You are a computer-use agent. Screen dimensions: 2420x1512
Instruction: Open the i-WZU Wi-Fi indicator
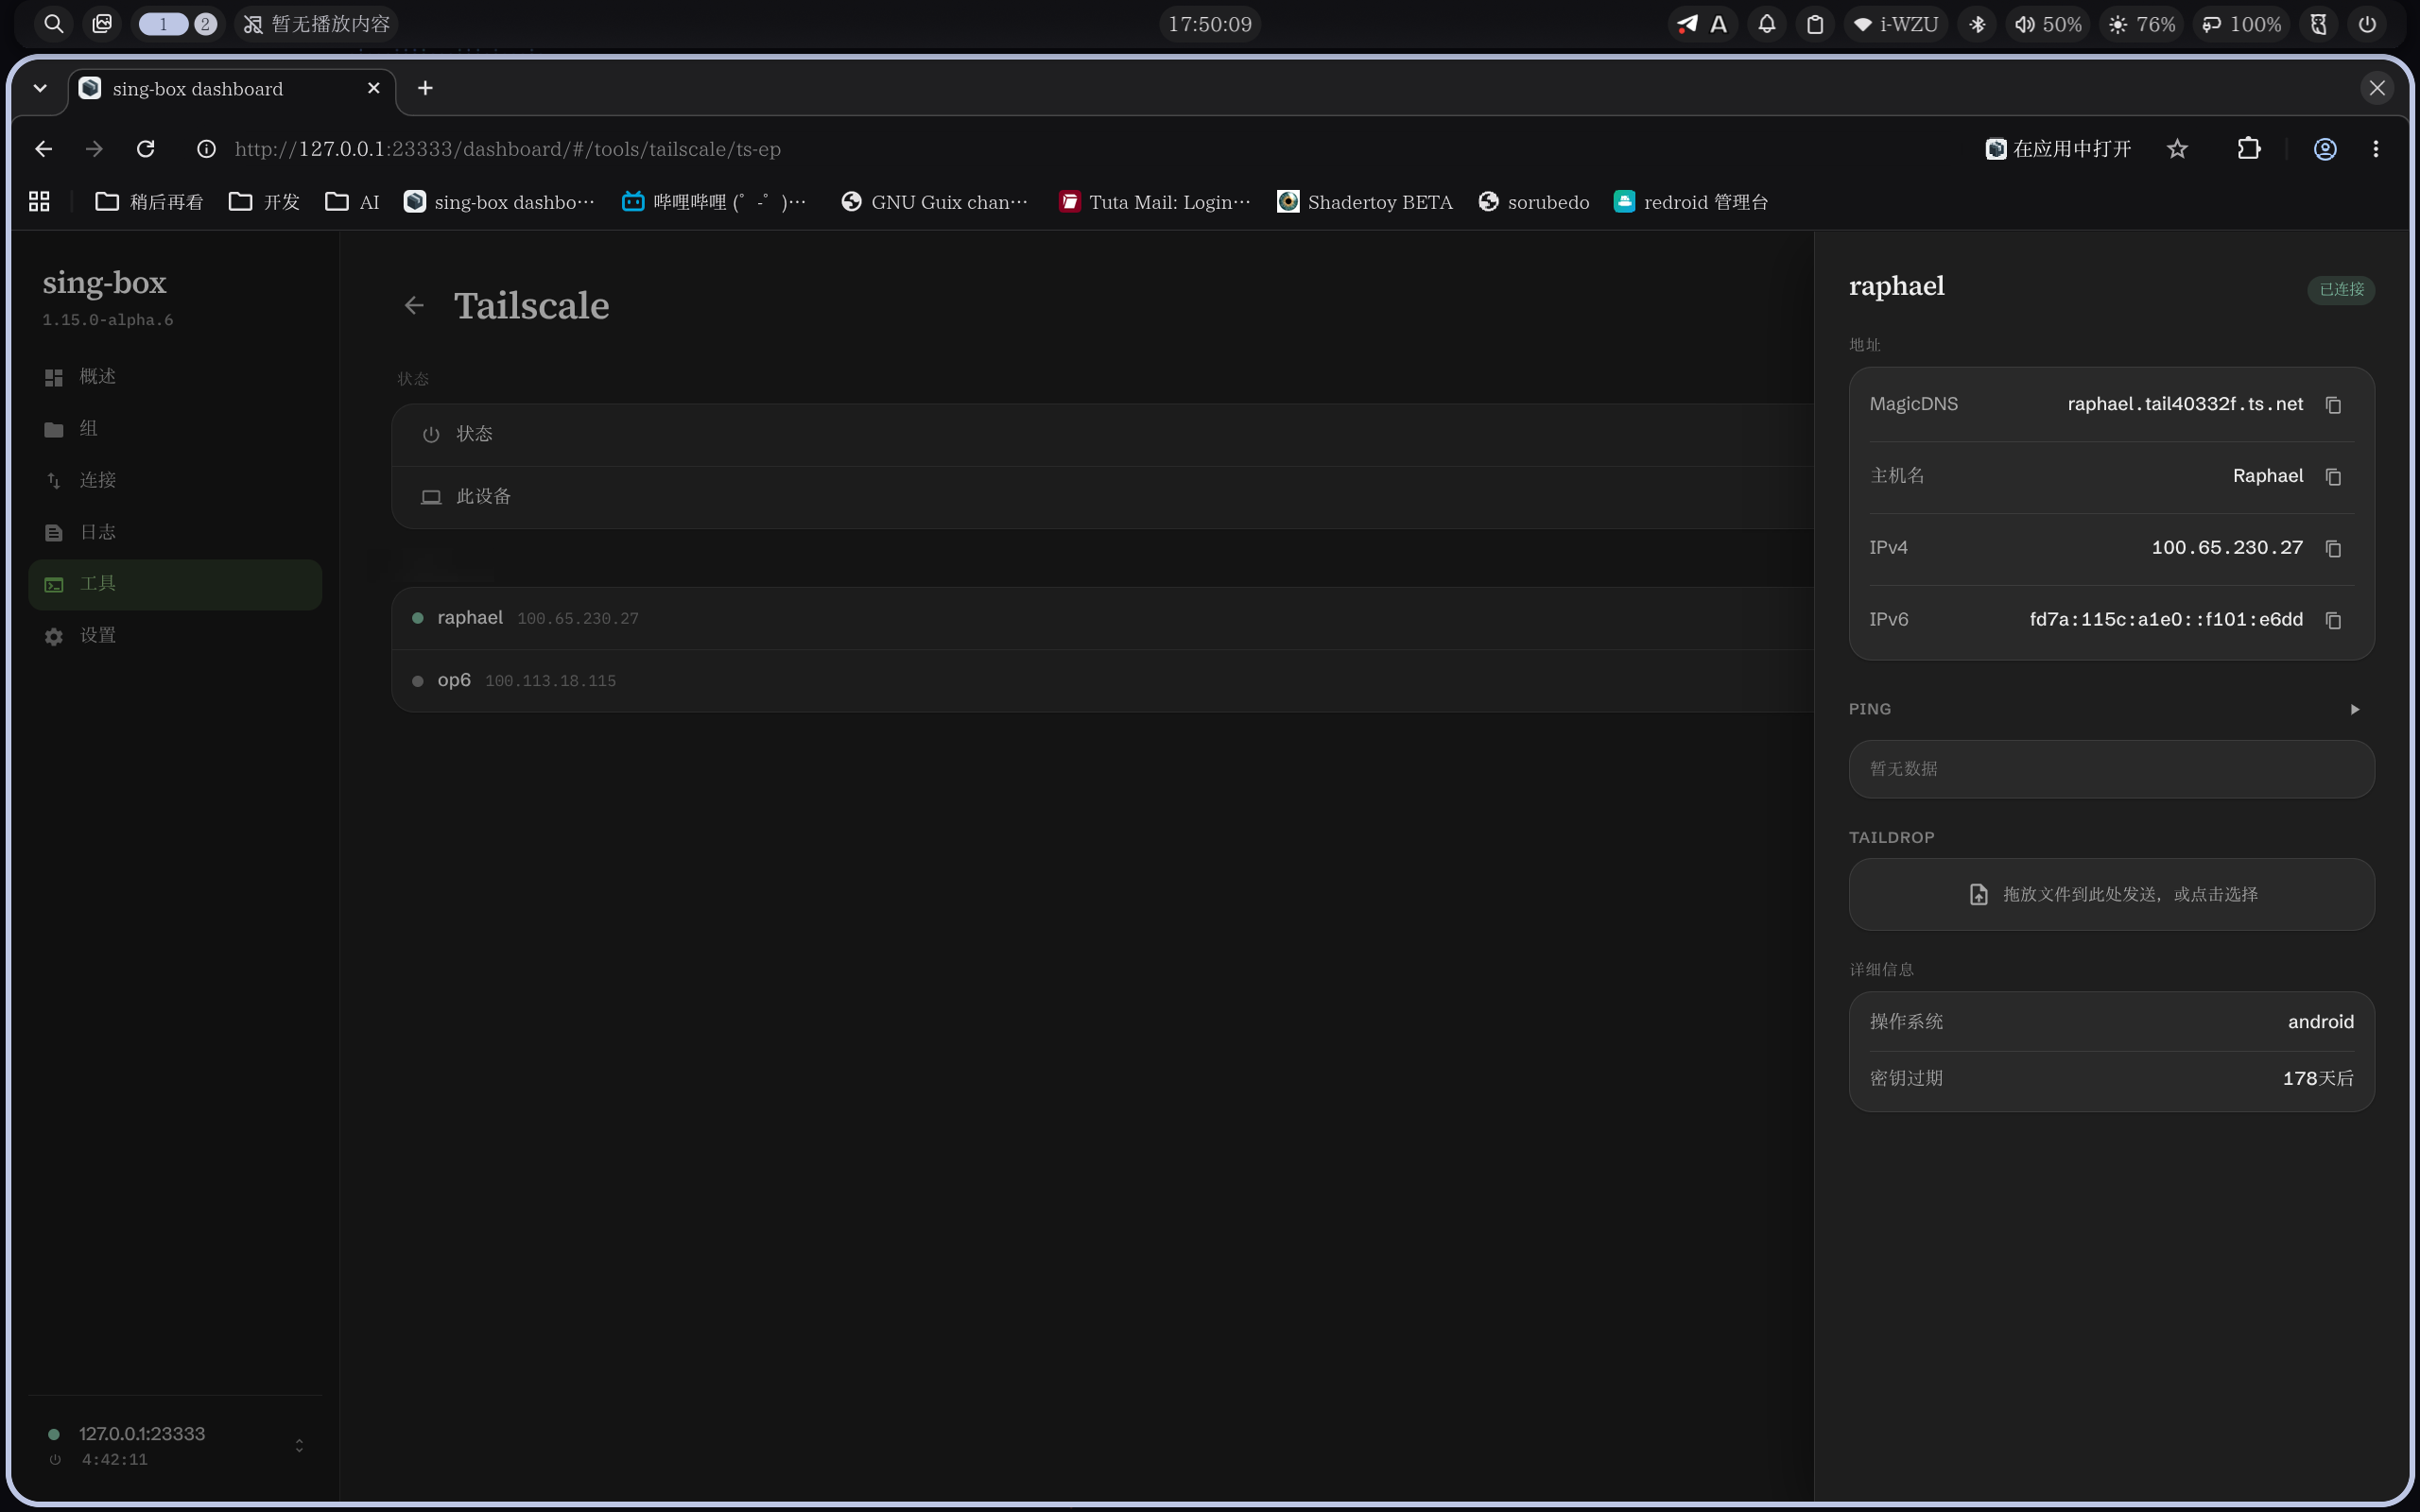[1896, 24]
